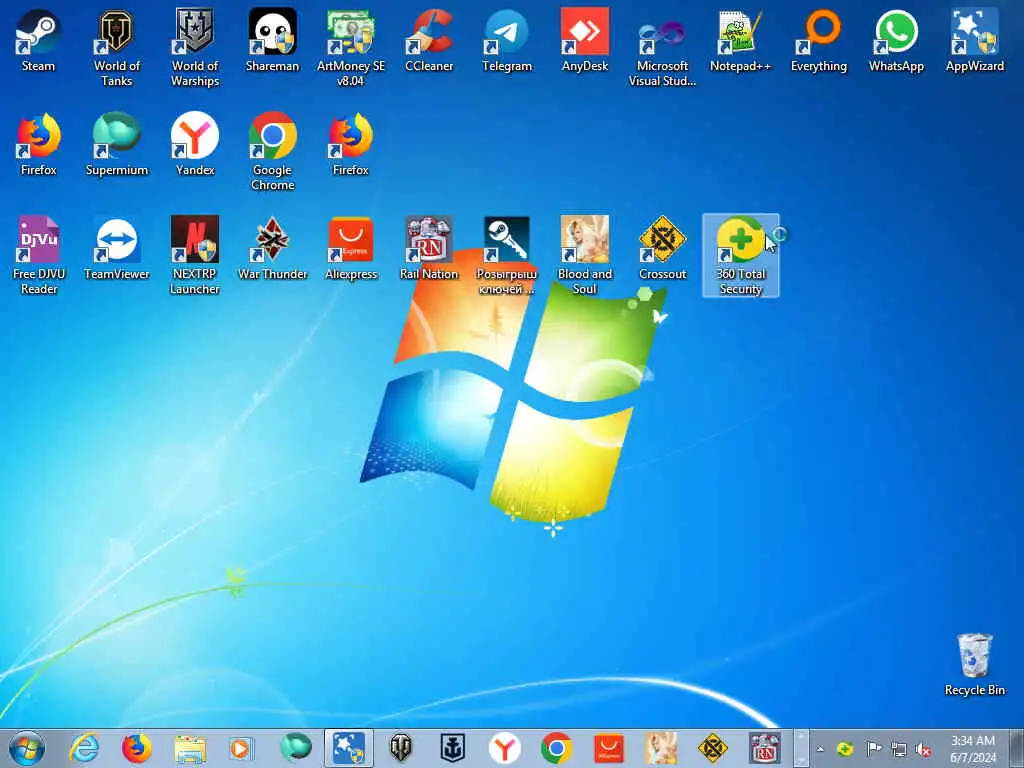
Task: Select the War Thunder desktop icon
Action: point(272,249)
